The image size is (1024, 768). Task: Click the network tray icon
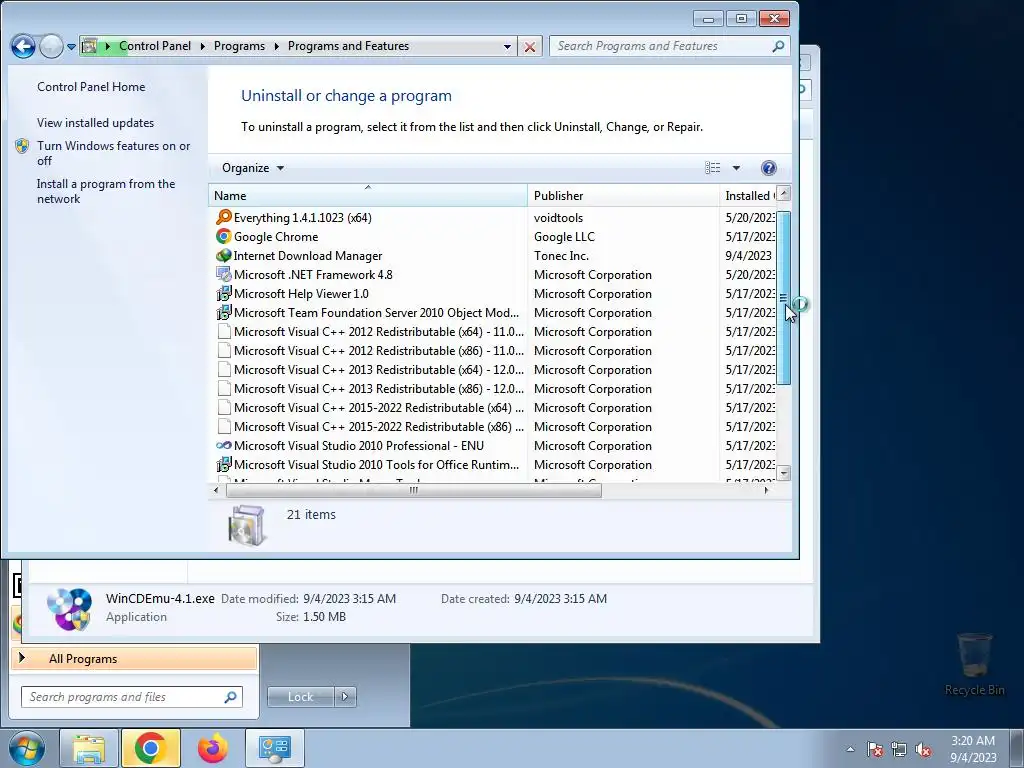click(x=899, y=749)
